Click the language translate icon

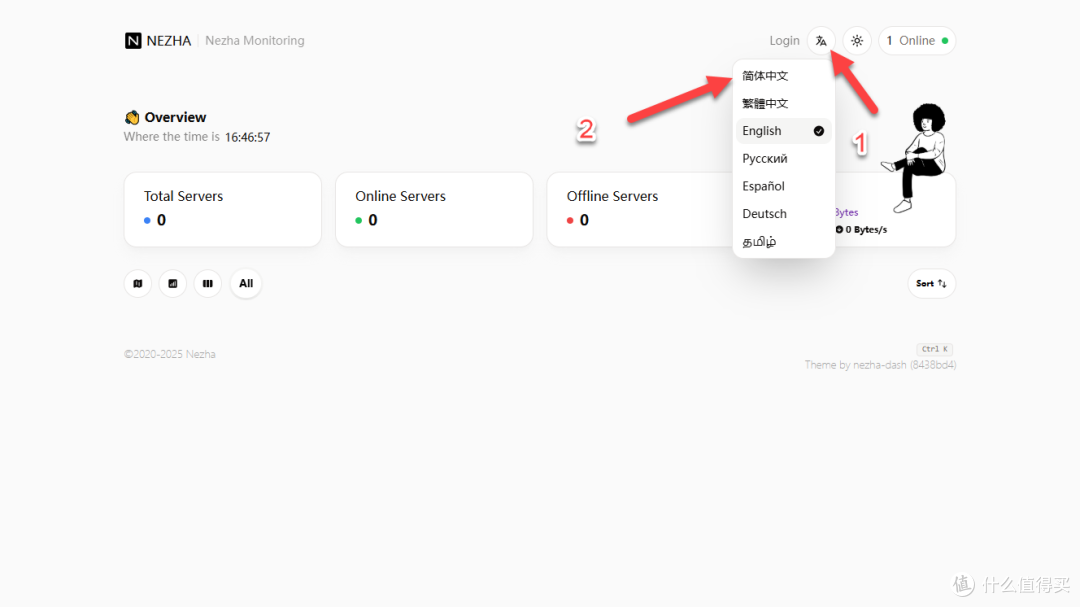(x=821, y=41)
